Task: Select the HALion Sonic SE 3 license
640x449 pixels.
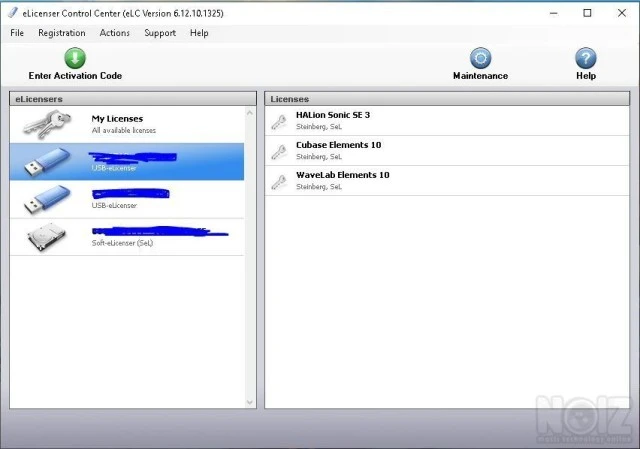Action: pyautogui.click(x=447, y=121)
